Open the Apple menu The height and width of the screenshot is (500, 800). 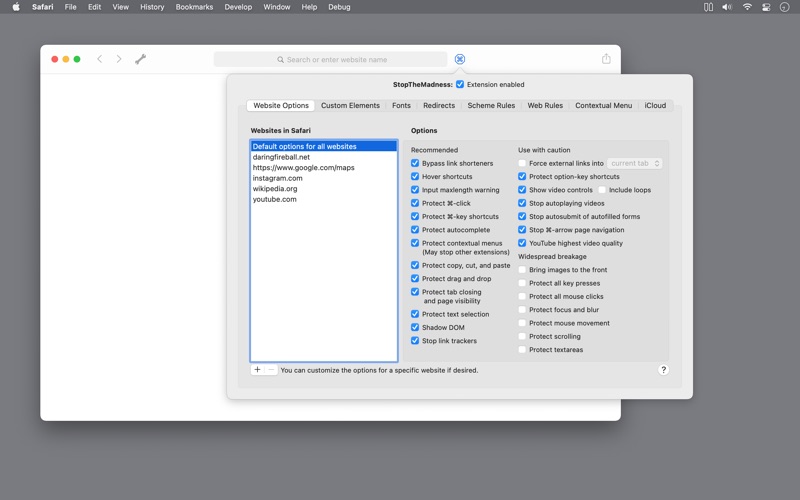pos(16,7)
